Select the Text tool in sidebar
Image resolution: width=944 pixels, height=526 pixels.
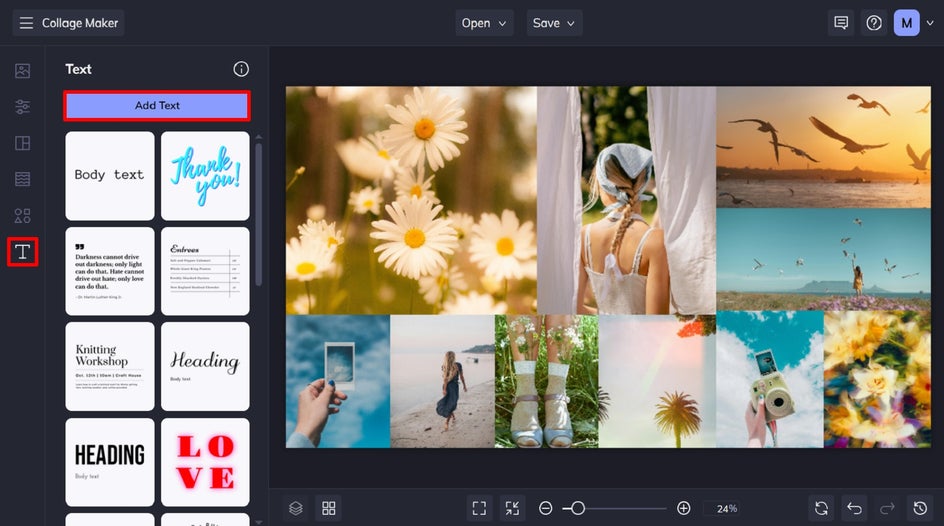[x=22, y=252]
